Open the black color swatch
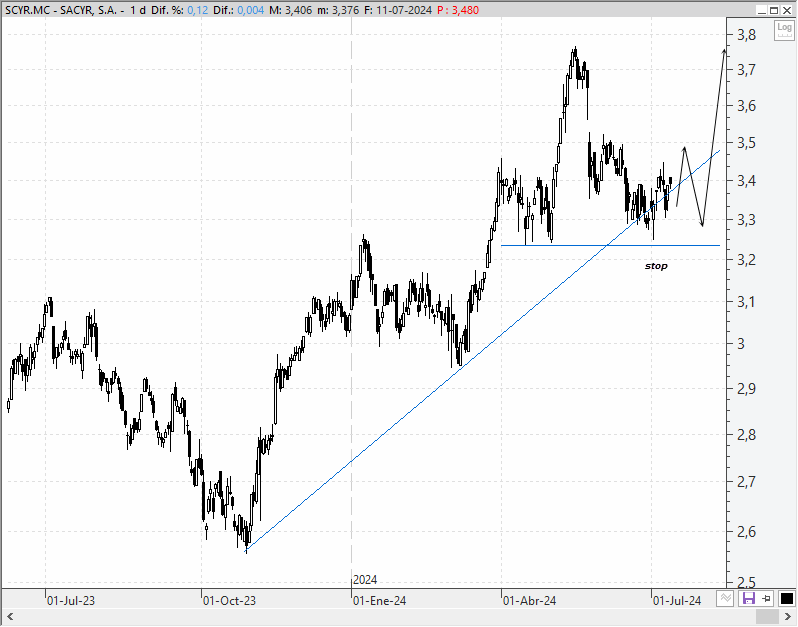The width and height of the screenshot is (798, 627). [x=786, y=598]
